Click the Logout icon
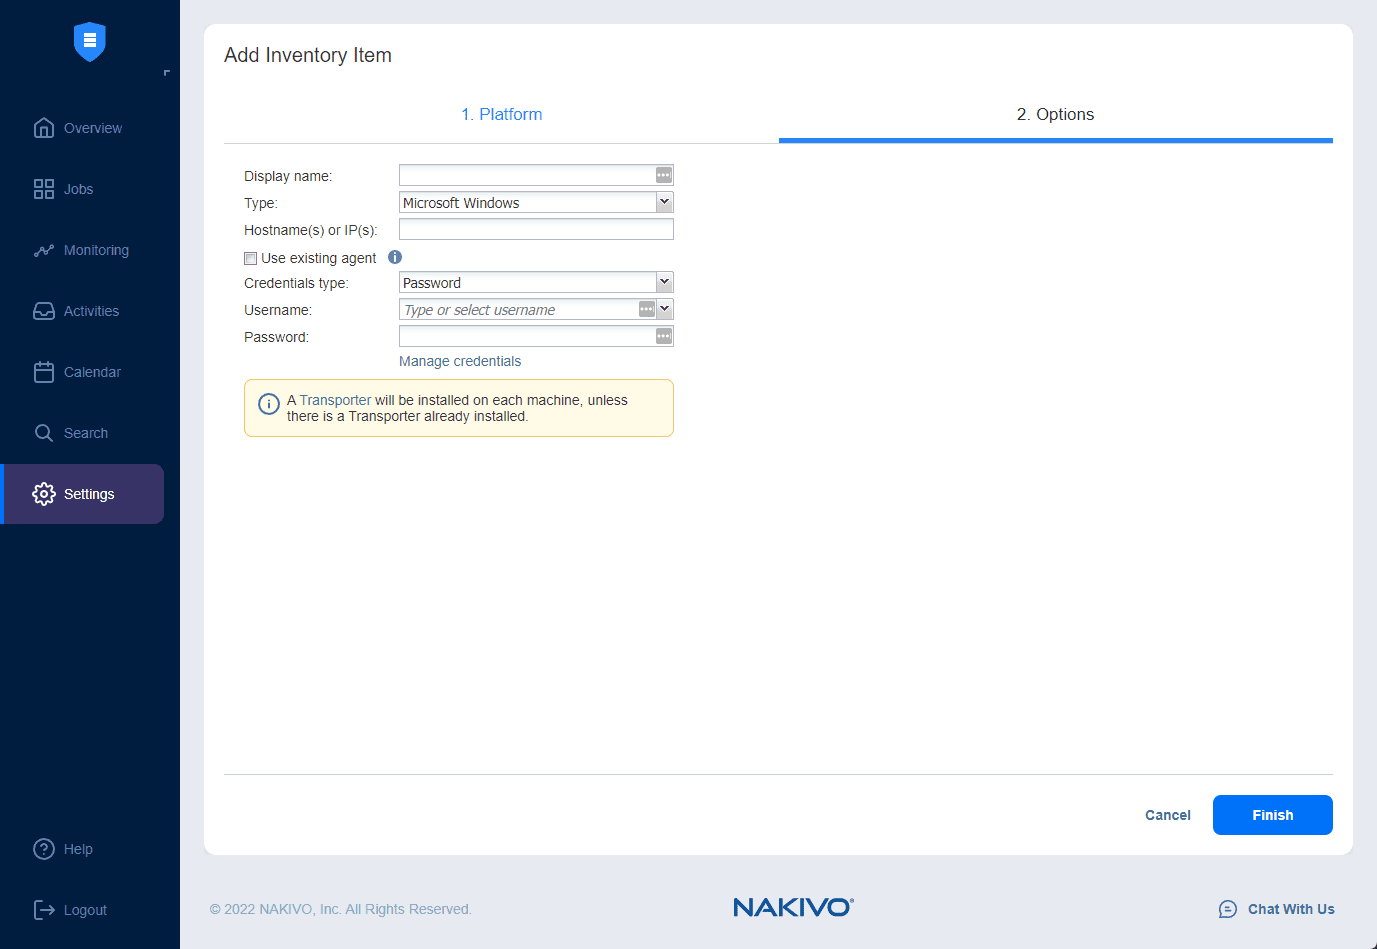Image resolution: width=1377 pixels, height=949 pixels. pos(45,910)
